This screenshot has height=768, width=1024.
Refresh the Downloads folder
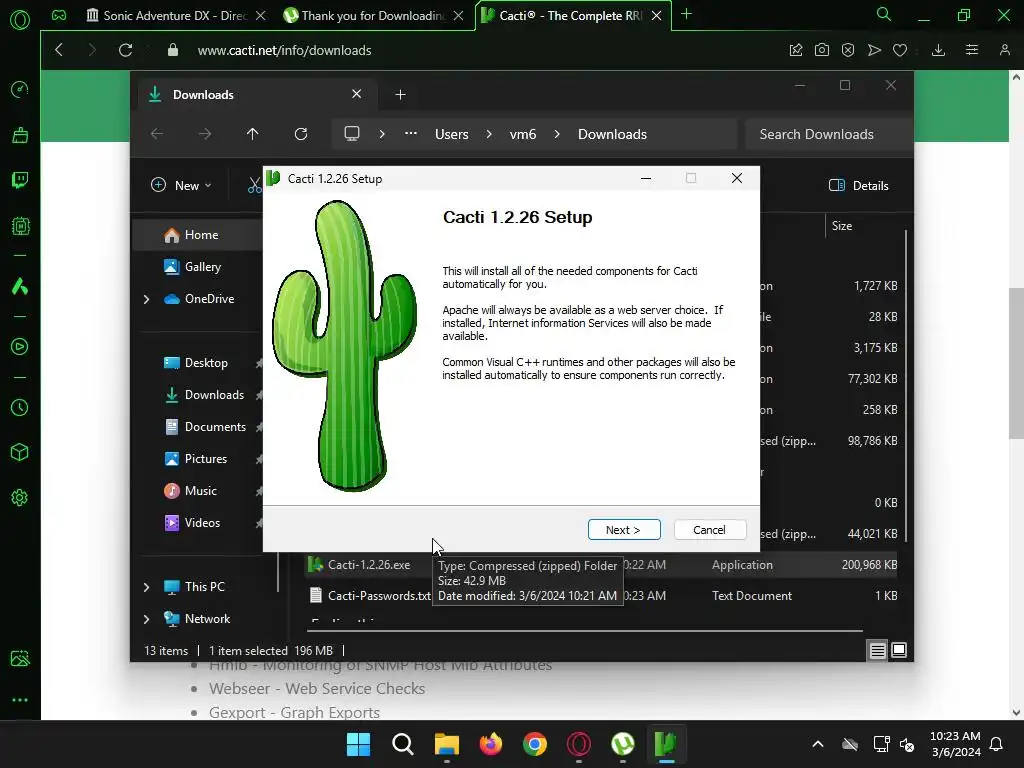(x=300, y=134)
